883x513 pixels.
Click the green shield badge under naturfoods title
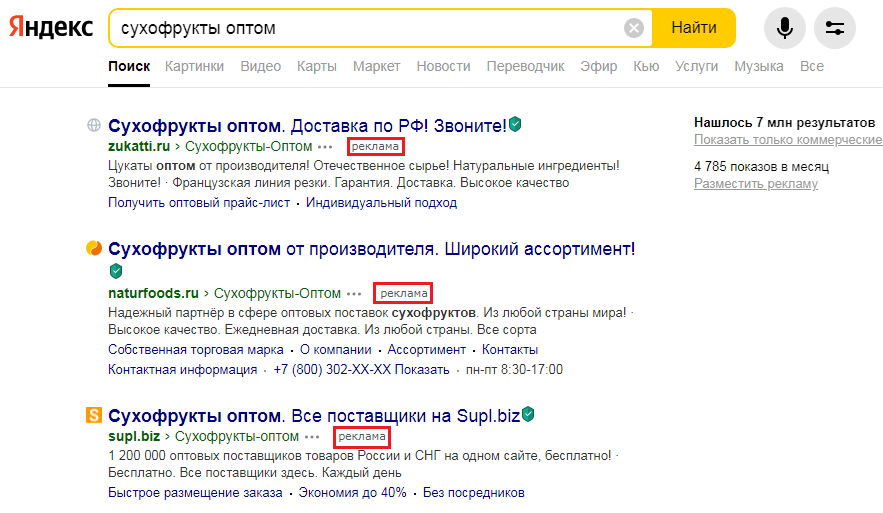point(116,271)
